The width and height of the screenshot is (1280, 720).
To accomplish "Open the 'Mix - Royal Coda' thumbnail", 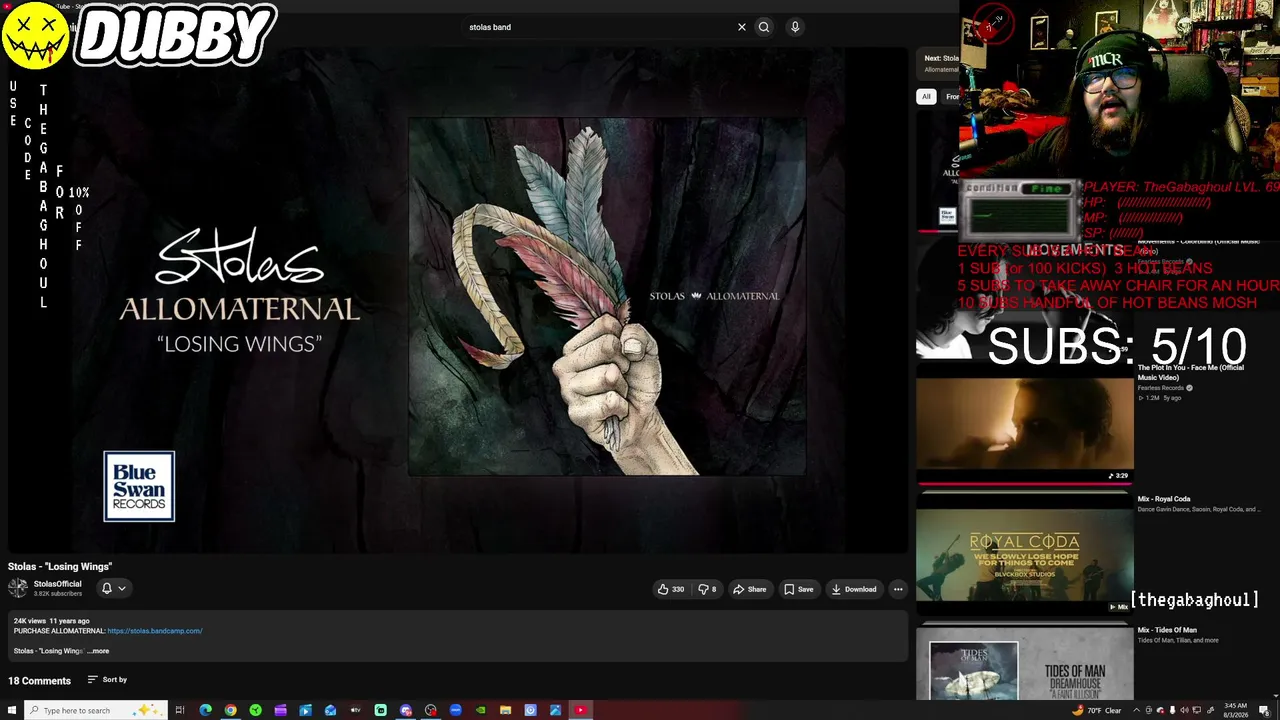I will 1025,552.
